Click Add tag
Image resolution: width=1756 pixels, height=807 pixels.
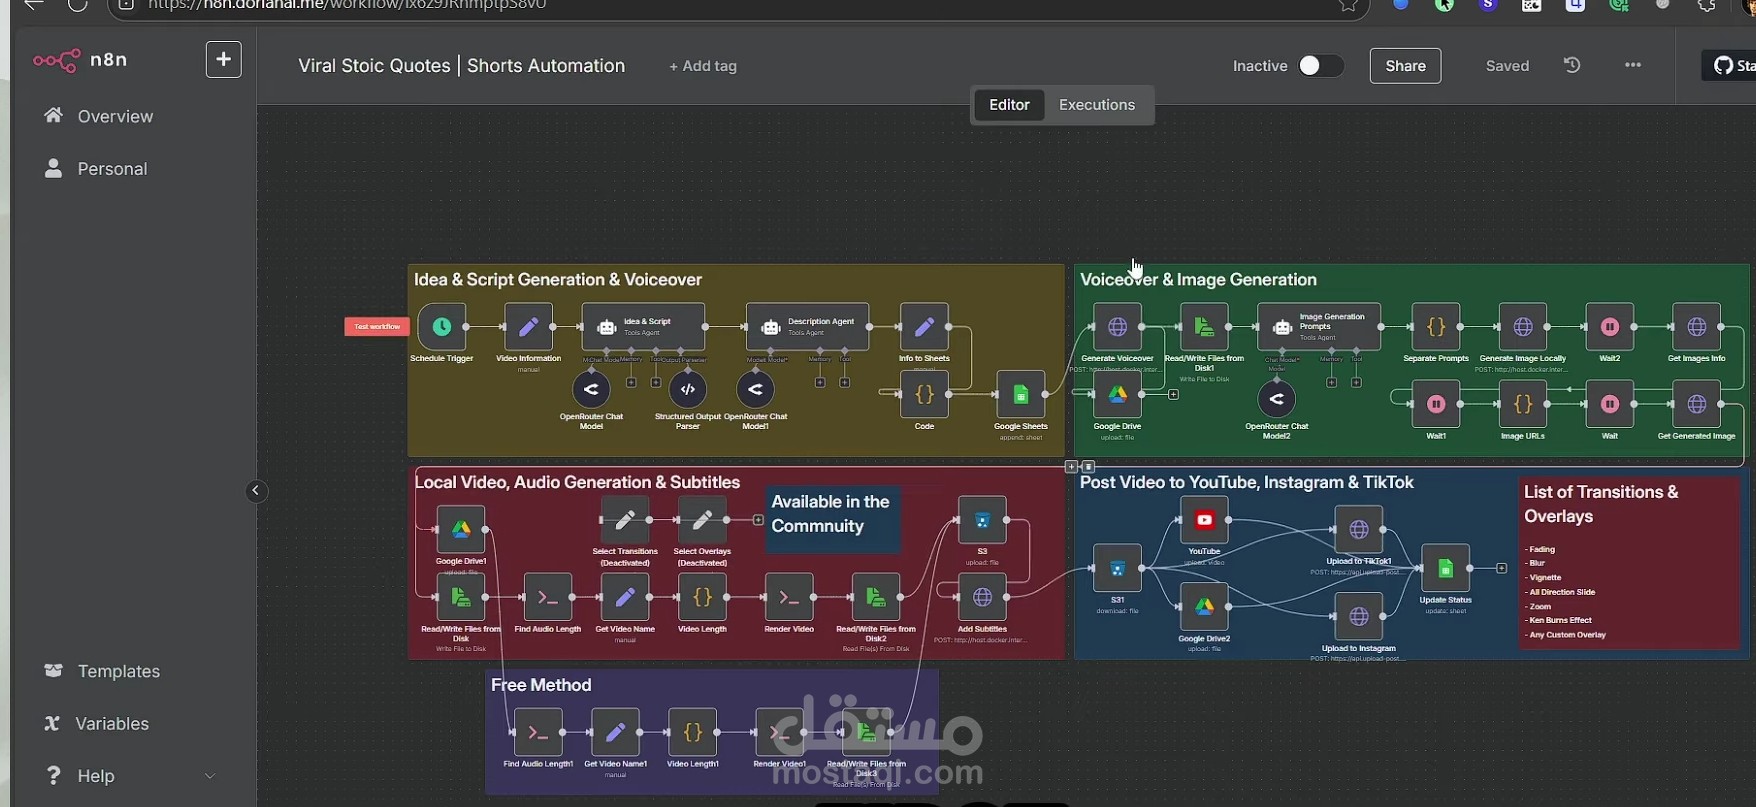click(x=703, y=66)
